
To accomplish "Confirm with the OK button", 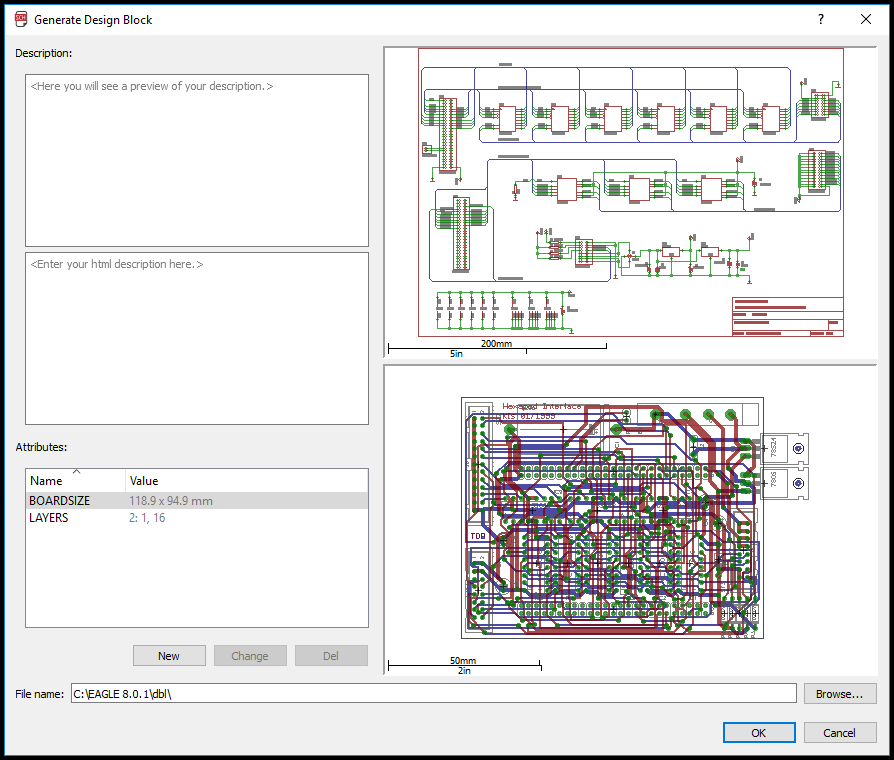I will (759, 733).
